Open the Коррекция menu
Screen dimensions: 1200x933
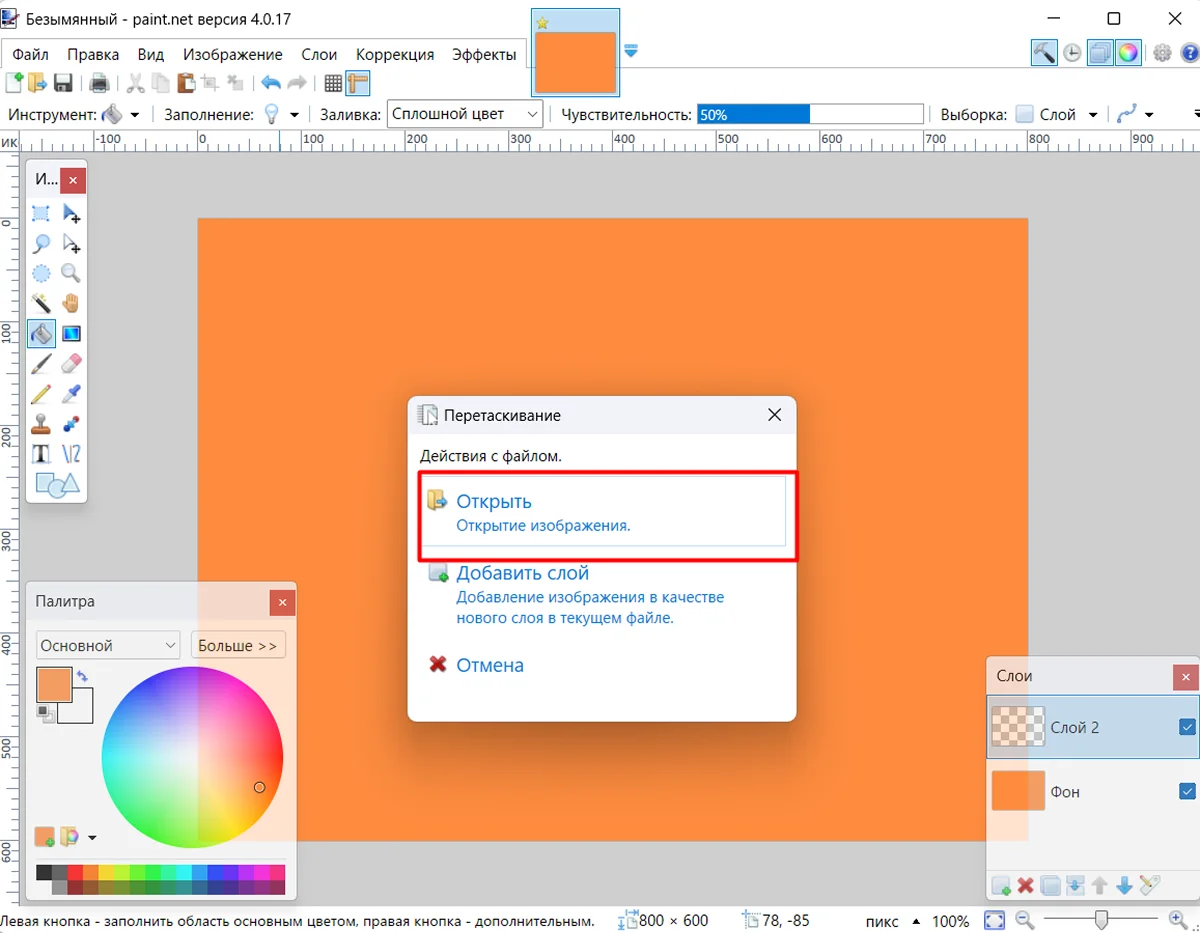(x=395, y=54)
